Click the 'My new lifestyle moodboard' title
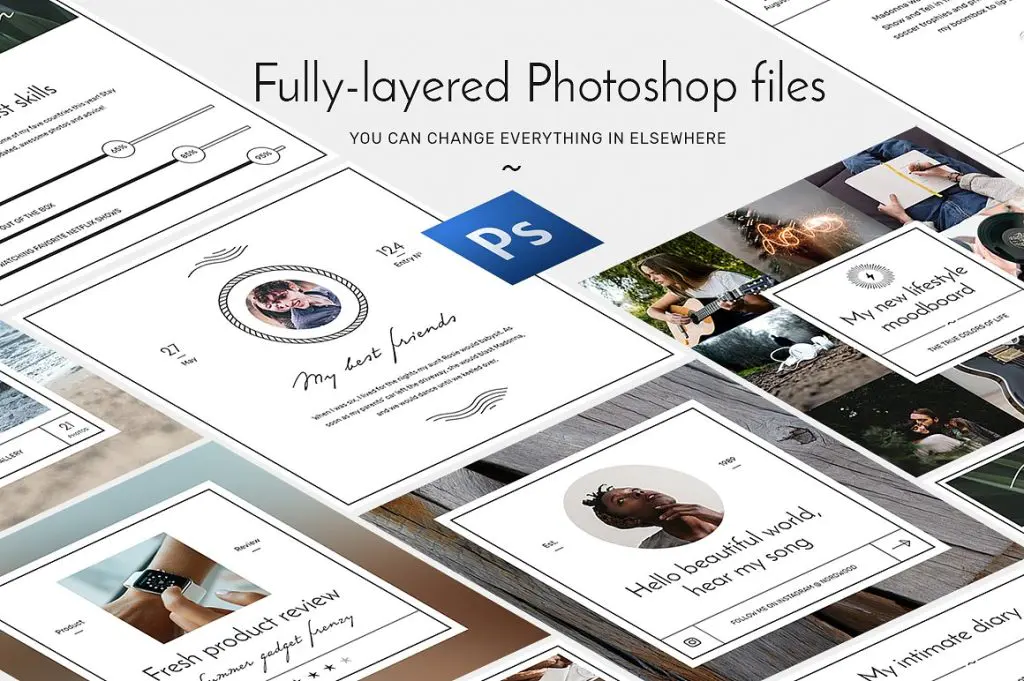Viewport: 1024px width, 681px height. [x=909, y=300]
